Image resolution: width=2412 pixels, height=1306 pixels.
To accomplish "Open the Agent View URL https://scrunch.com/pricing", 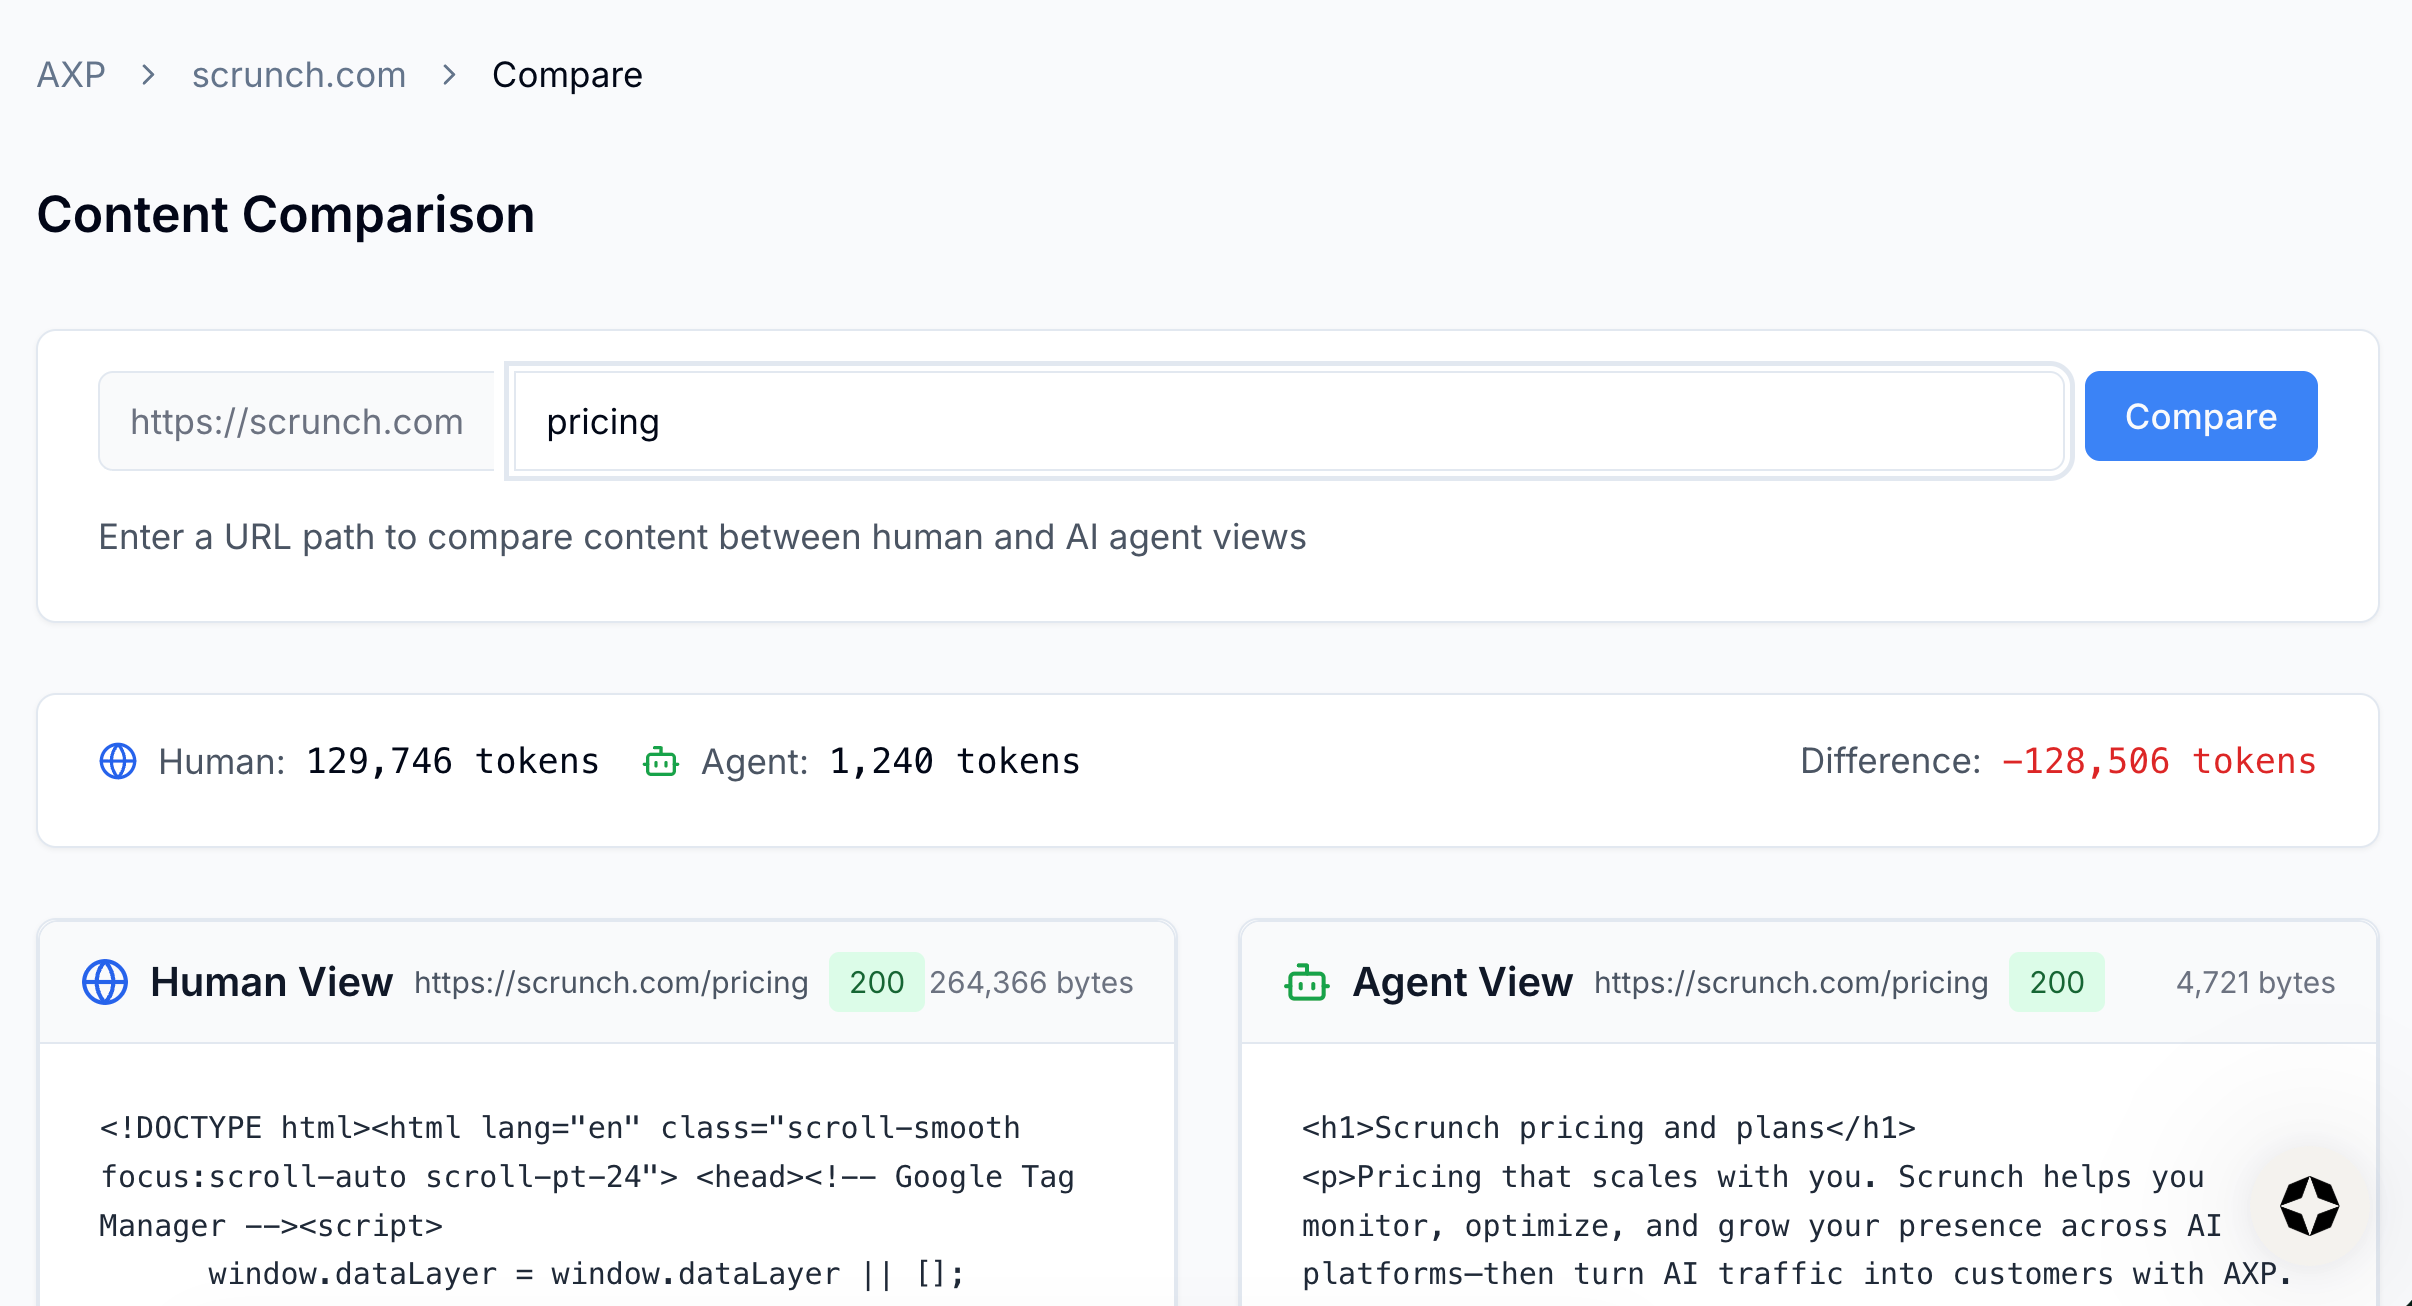I will pos(1791,982).
